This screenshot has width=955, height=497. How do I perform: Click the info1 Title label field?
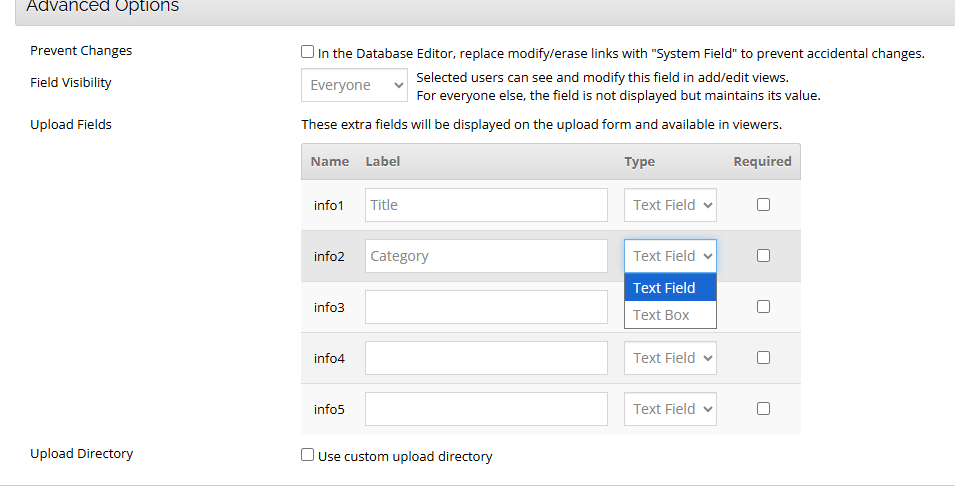(486, 205)
